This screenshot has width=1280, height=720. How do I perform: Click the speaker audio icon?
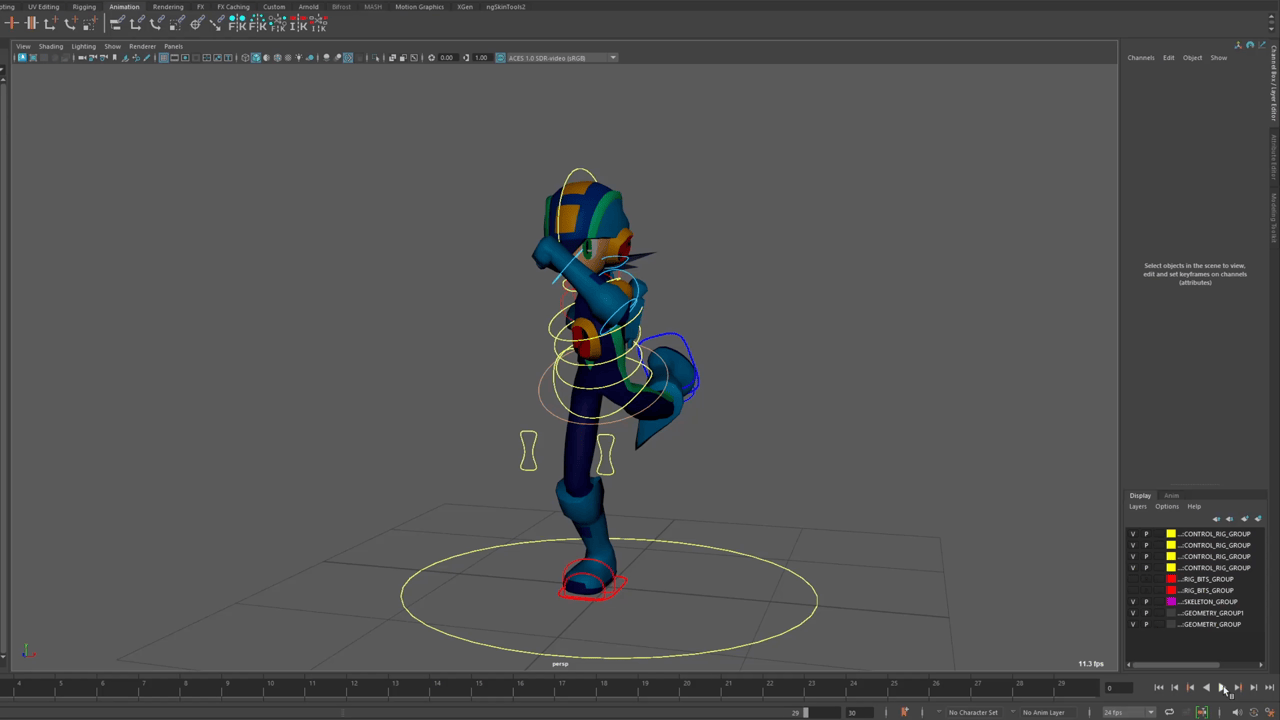[1236, 712]
